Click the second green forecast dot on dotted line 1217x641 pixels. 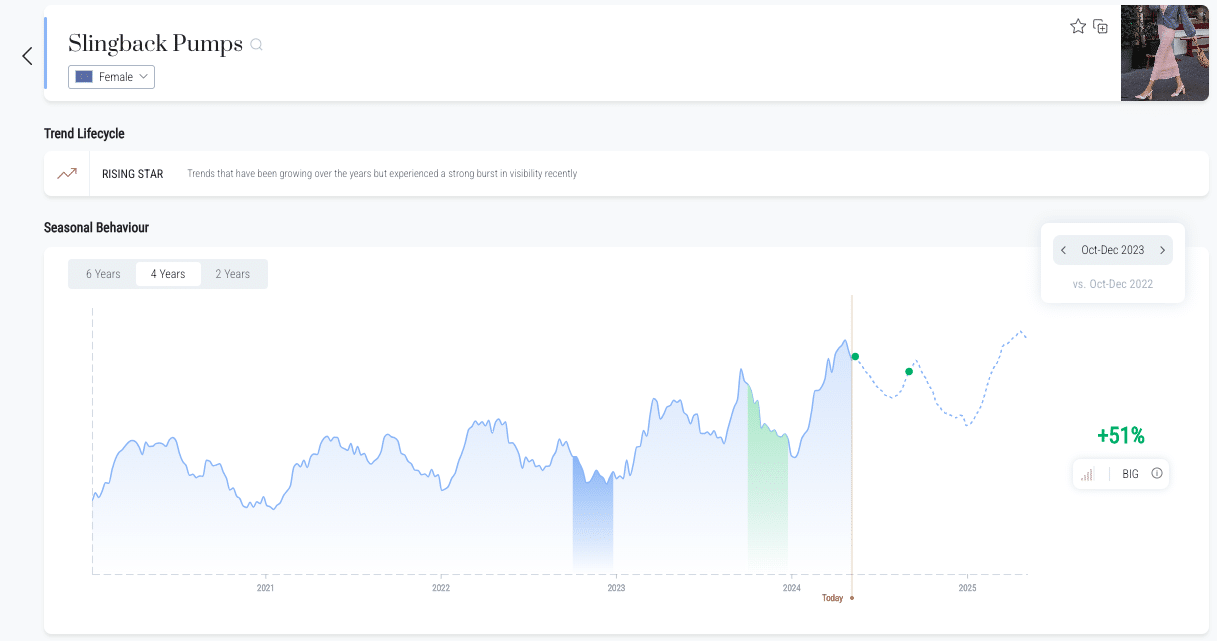(x=909, y=372)
